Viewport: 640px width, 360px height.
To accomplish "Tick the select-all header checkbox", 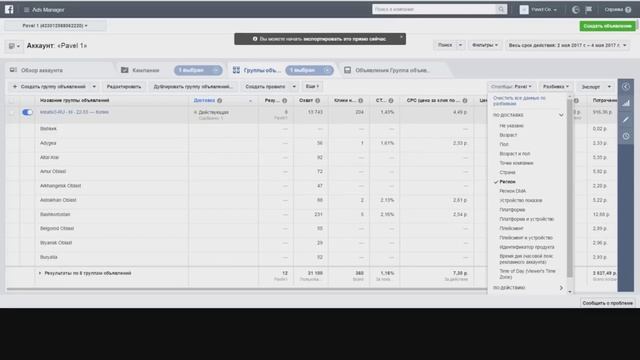I will (12, 100).
